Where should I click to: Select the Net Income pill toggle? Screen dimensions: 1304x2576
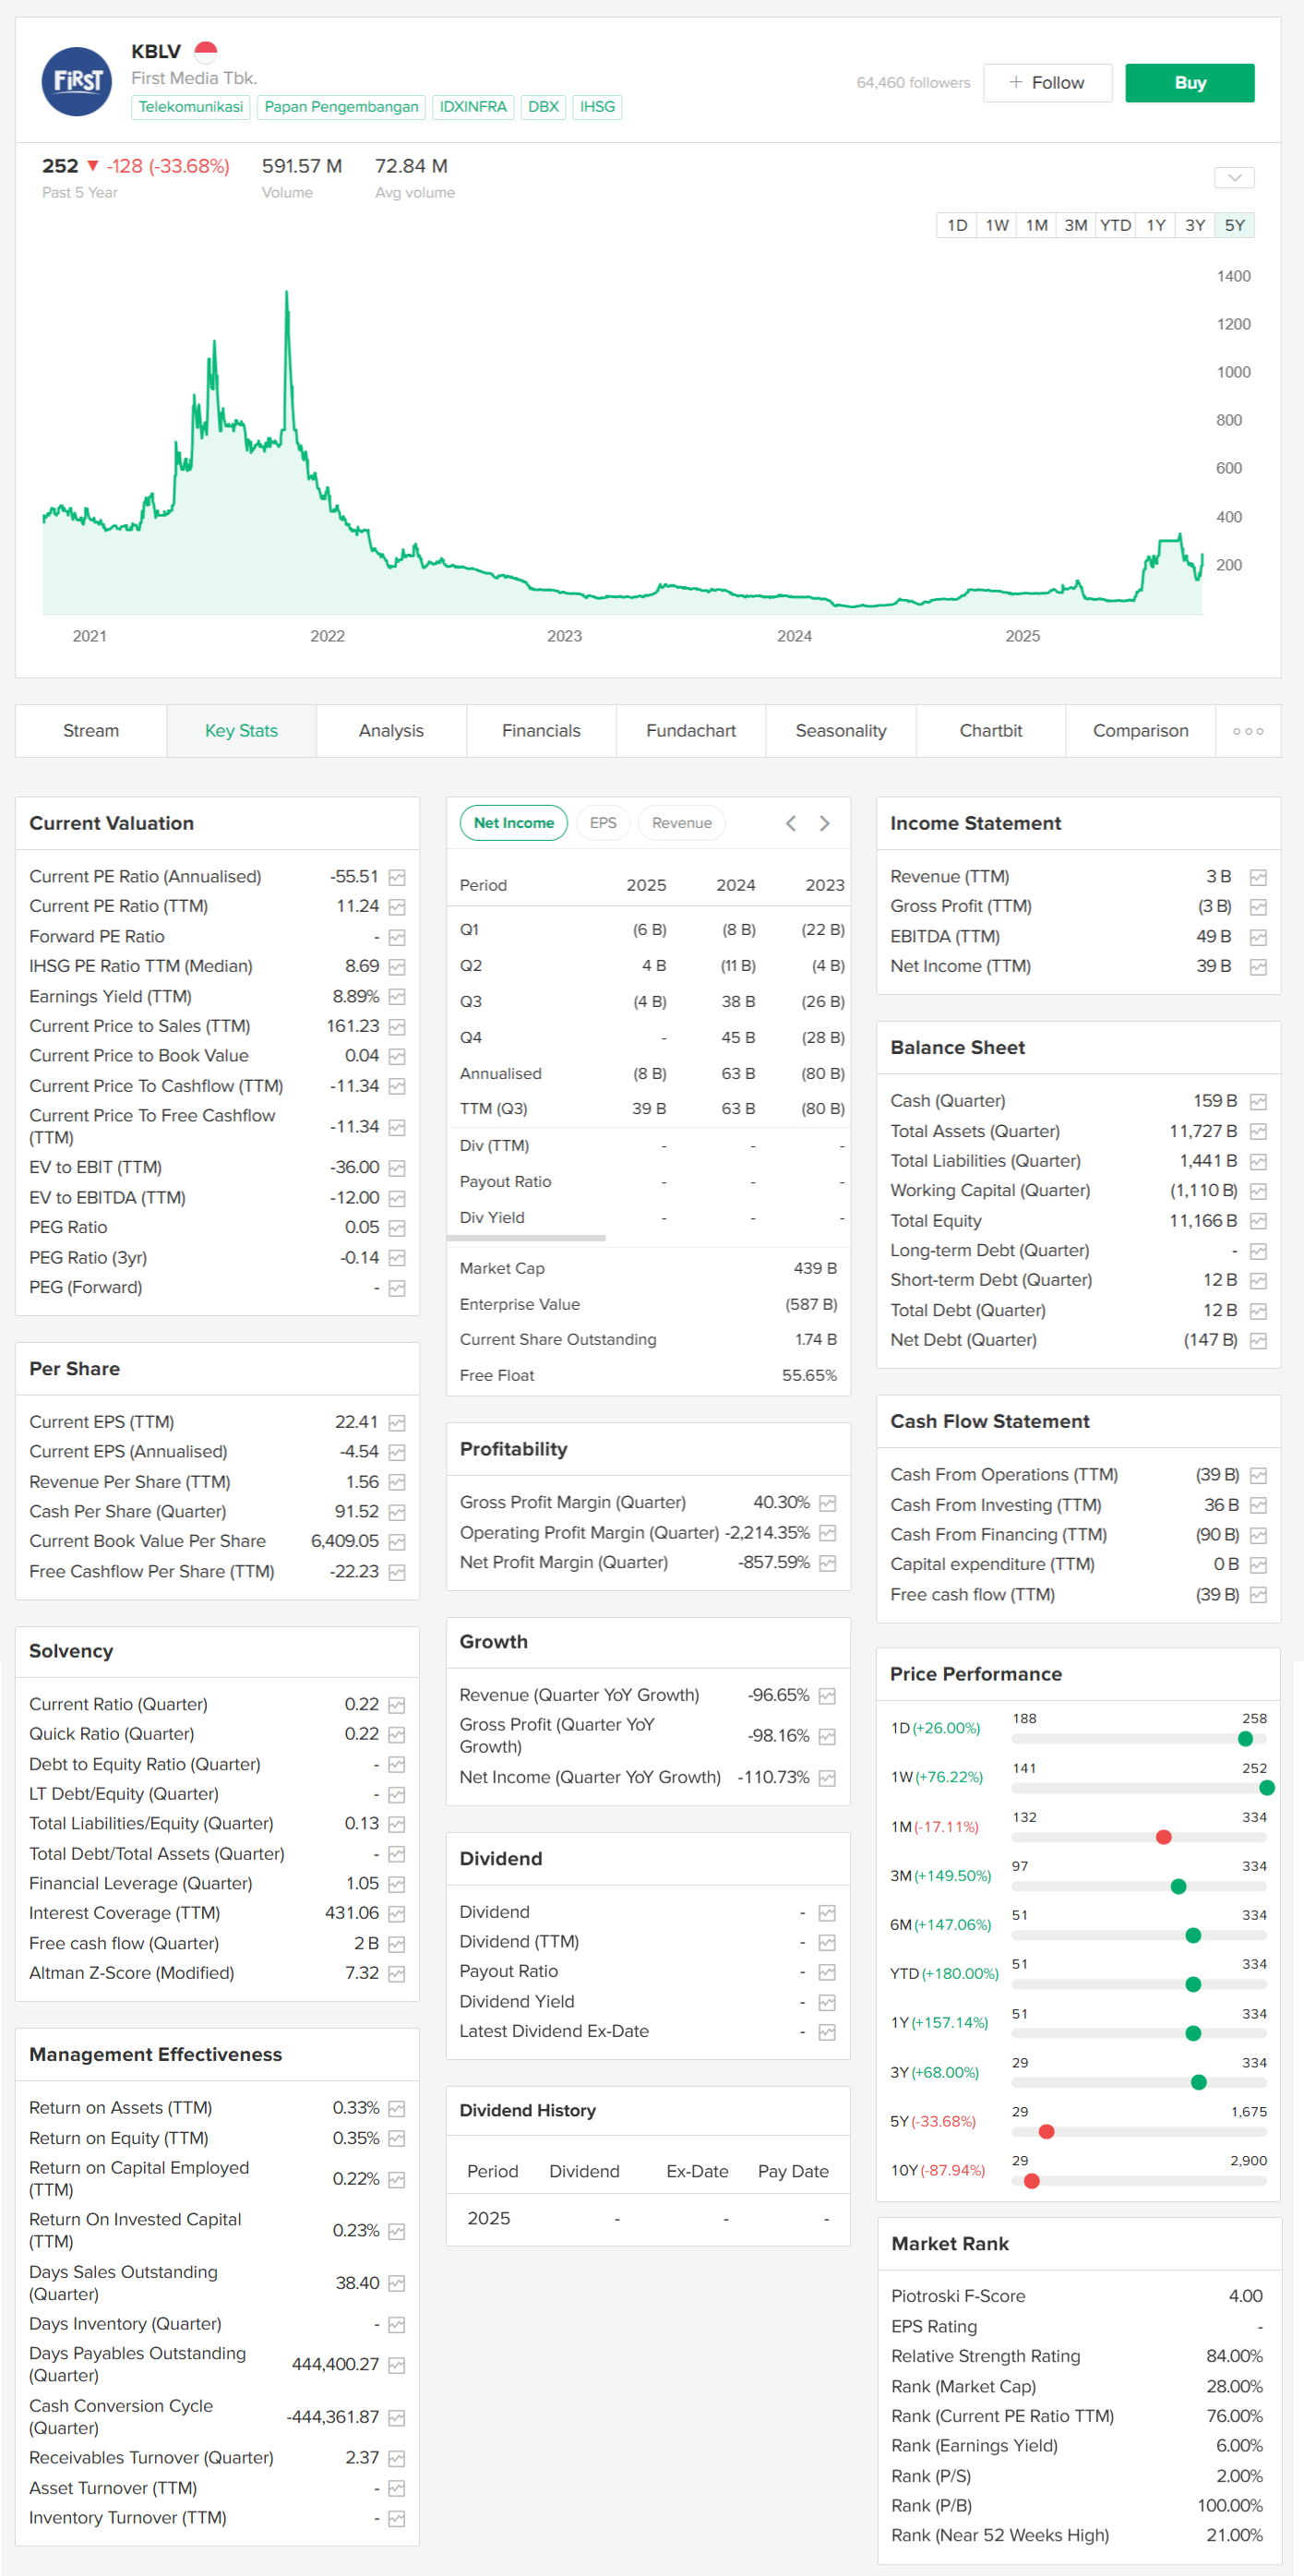(x=513, y=823)
